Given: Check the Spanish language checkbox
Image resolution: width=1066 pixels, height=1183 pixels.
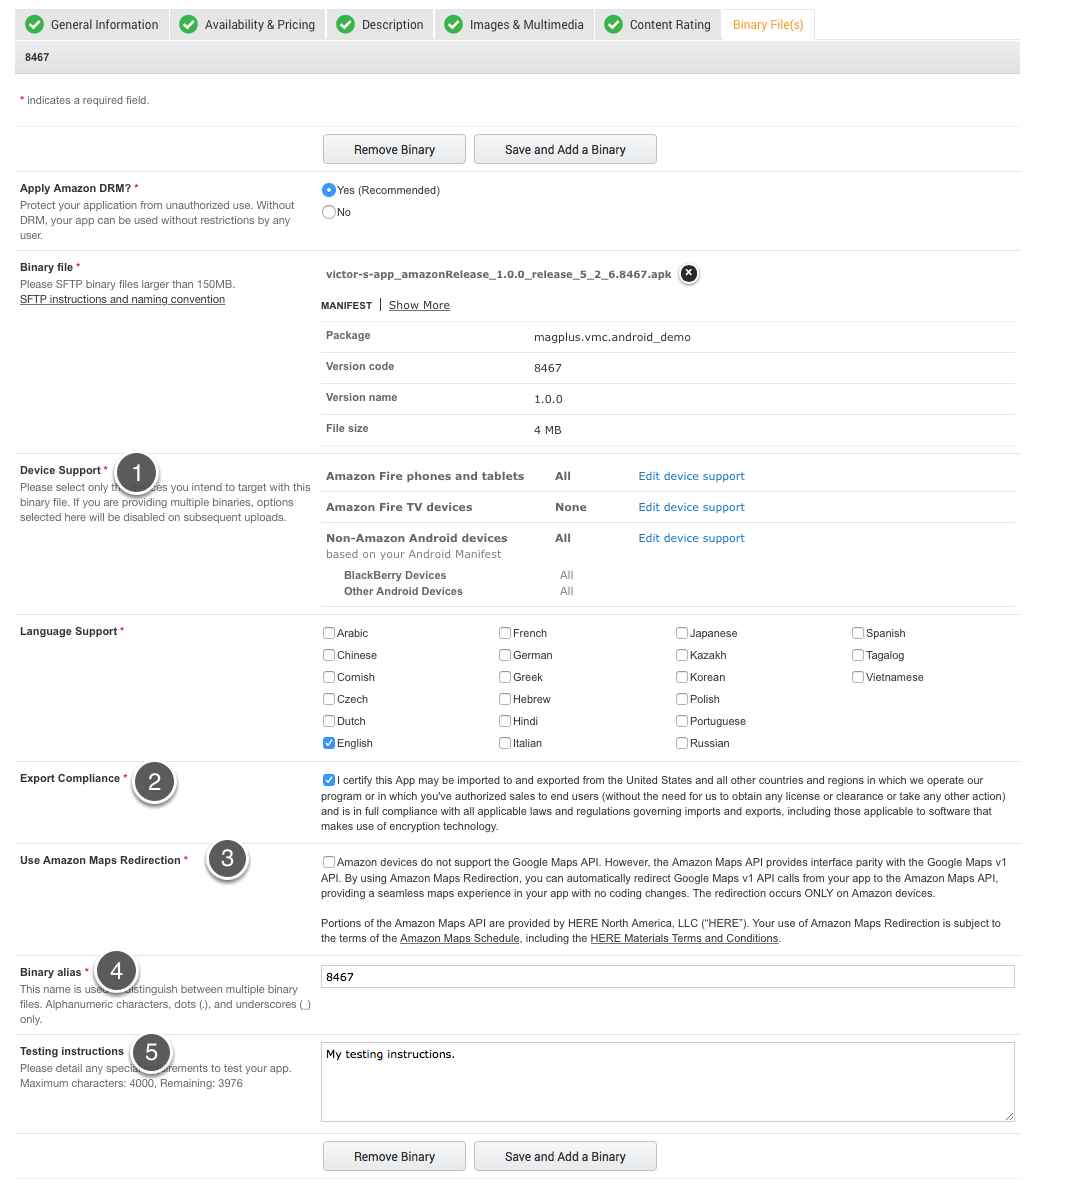Looking at the screenshot, I should tap(858, 633).
